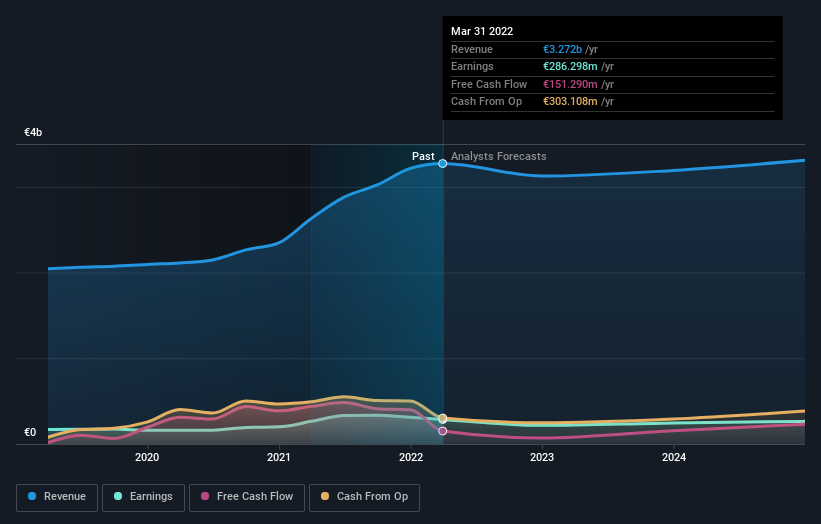Click the 'Cash From Op' row label in tooltip
The height and width of the screenshot is (524, 821).
click(486, 102)
